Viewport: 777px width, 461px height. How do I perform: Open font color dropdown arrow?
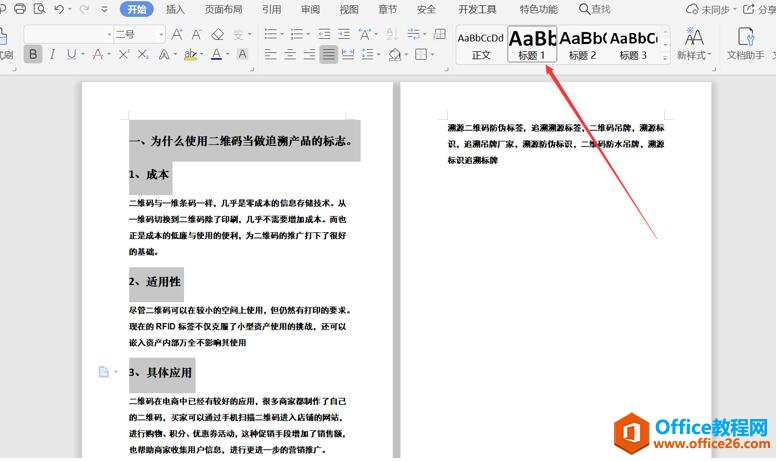[228, 54]
